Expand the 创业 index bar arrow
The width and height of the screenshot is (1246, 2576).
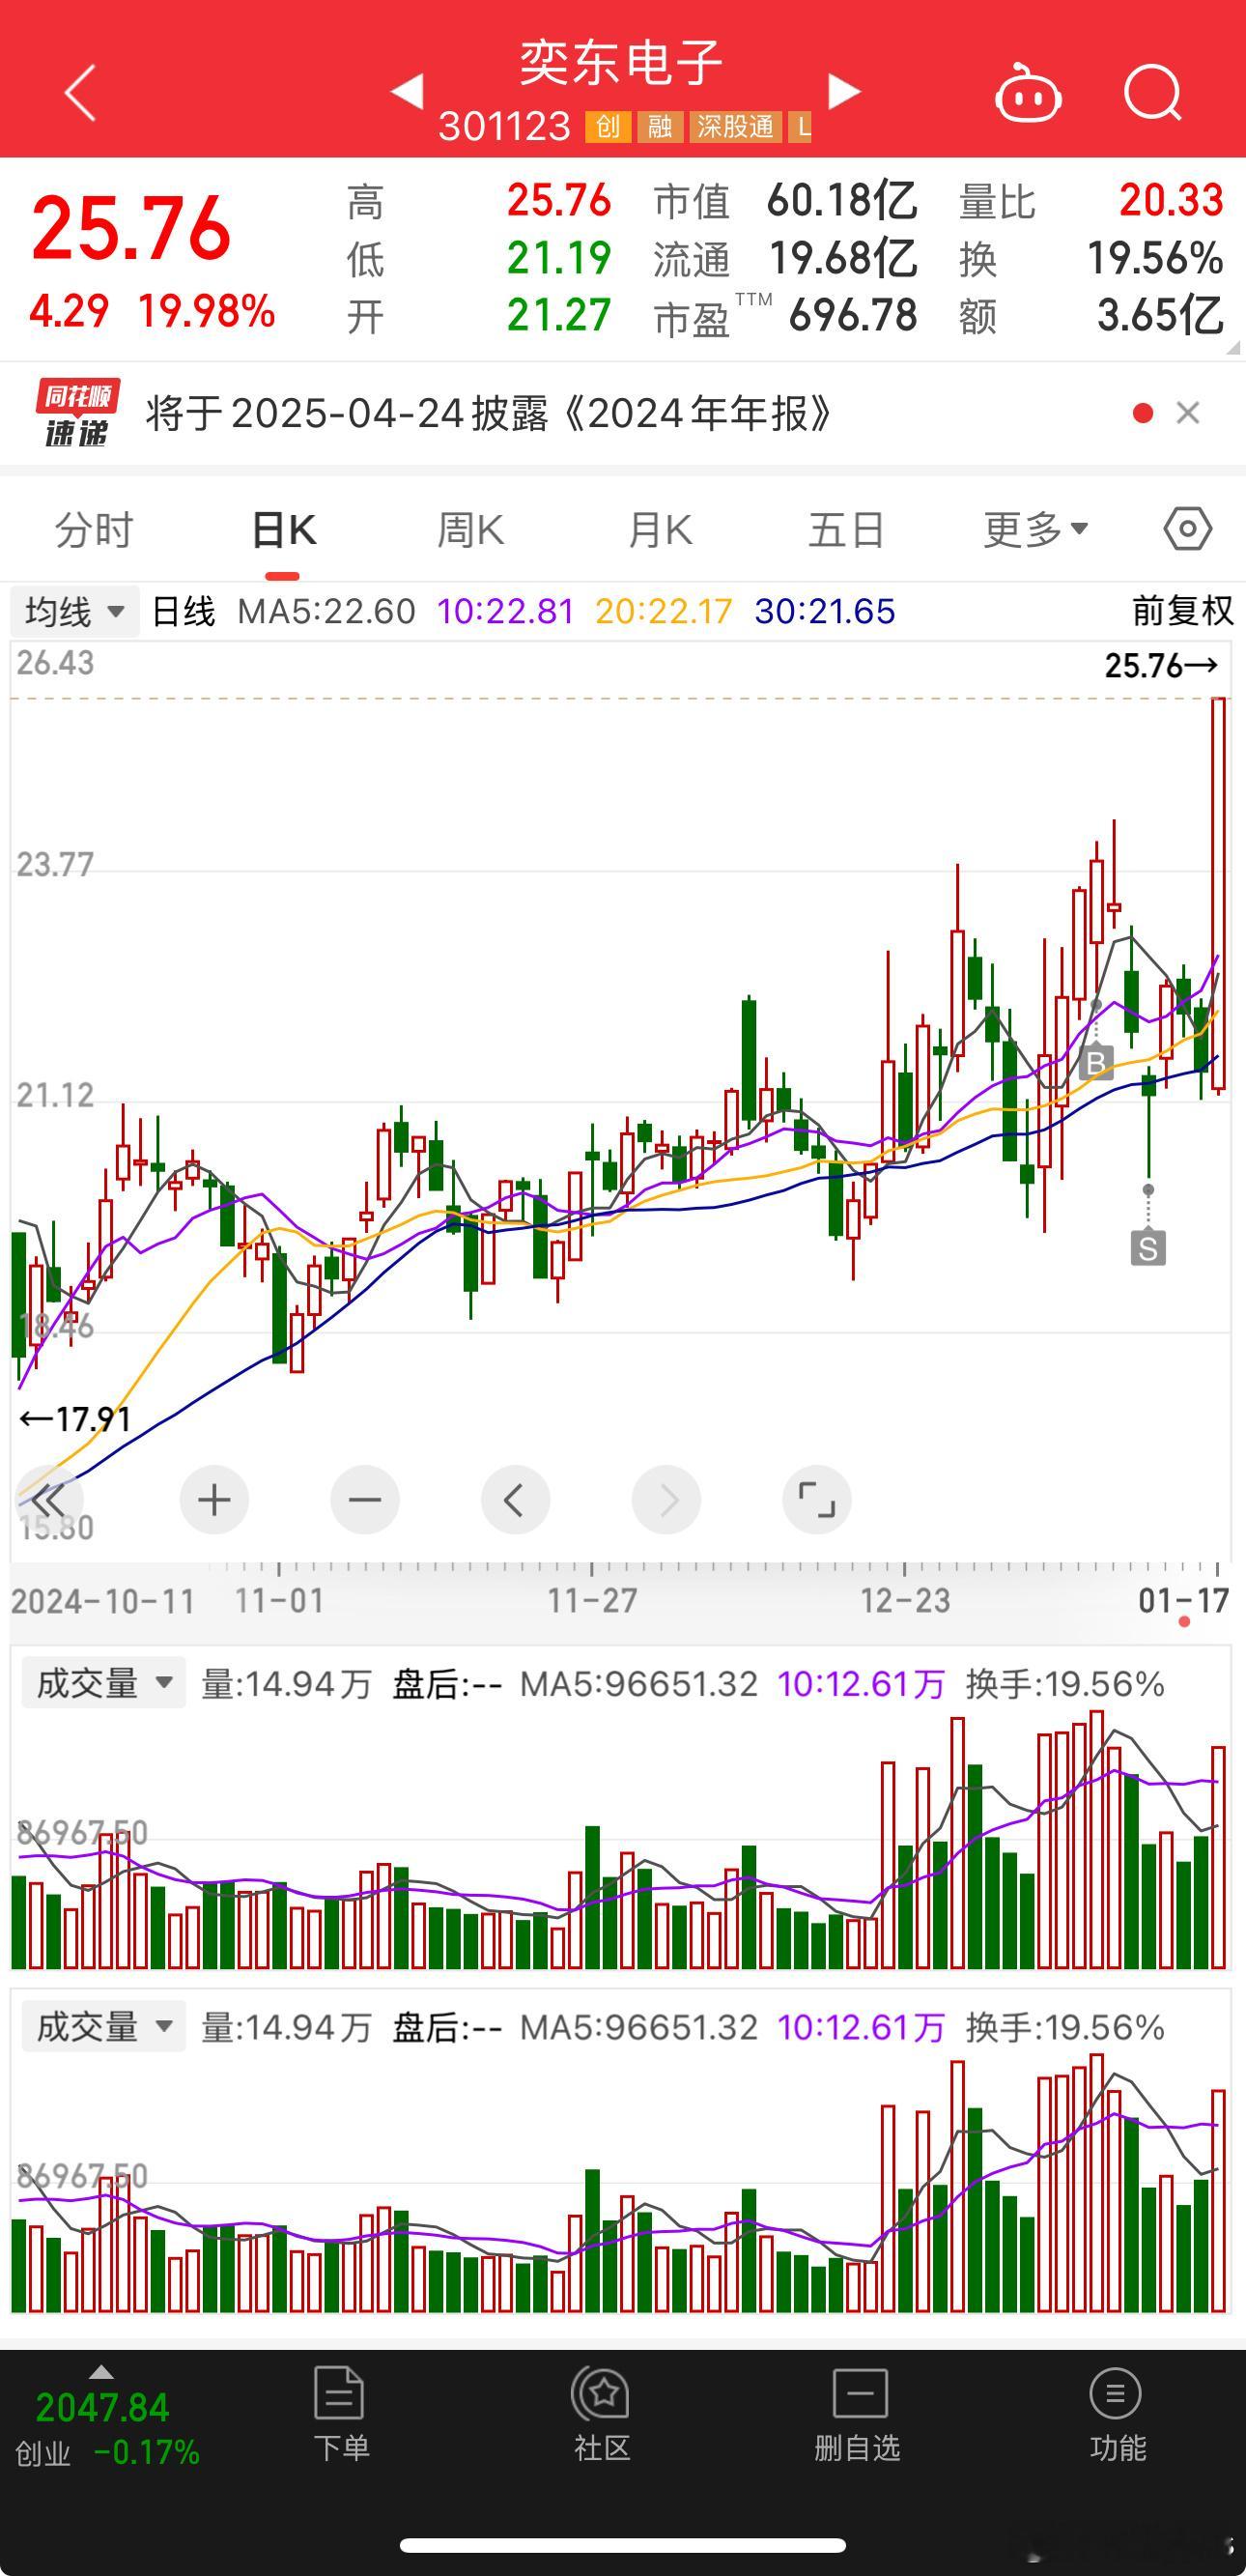coord(101,2371)
